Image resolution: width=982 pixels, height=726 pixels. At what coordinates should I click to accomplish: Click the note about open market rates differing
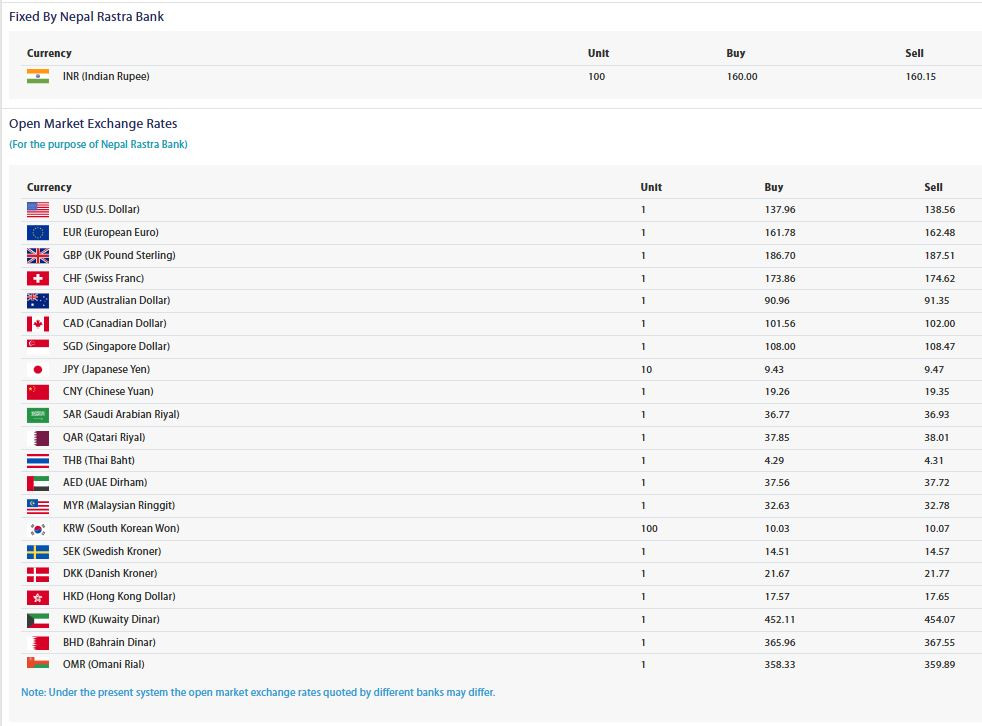[258, 692]
